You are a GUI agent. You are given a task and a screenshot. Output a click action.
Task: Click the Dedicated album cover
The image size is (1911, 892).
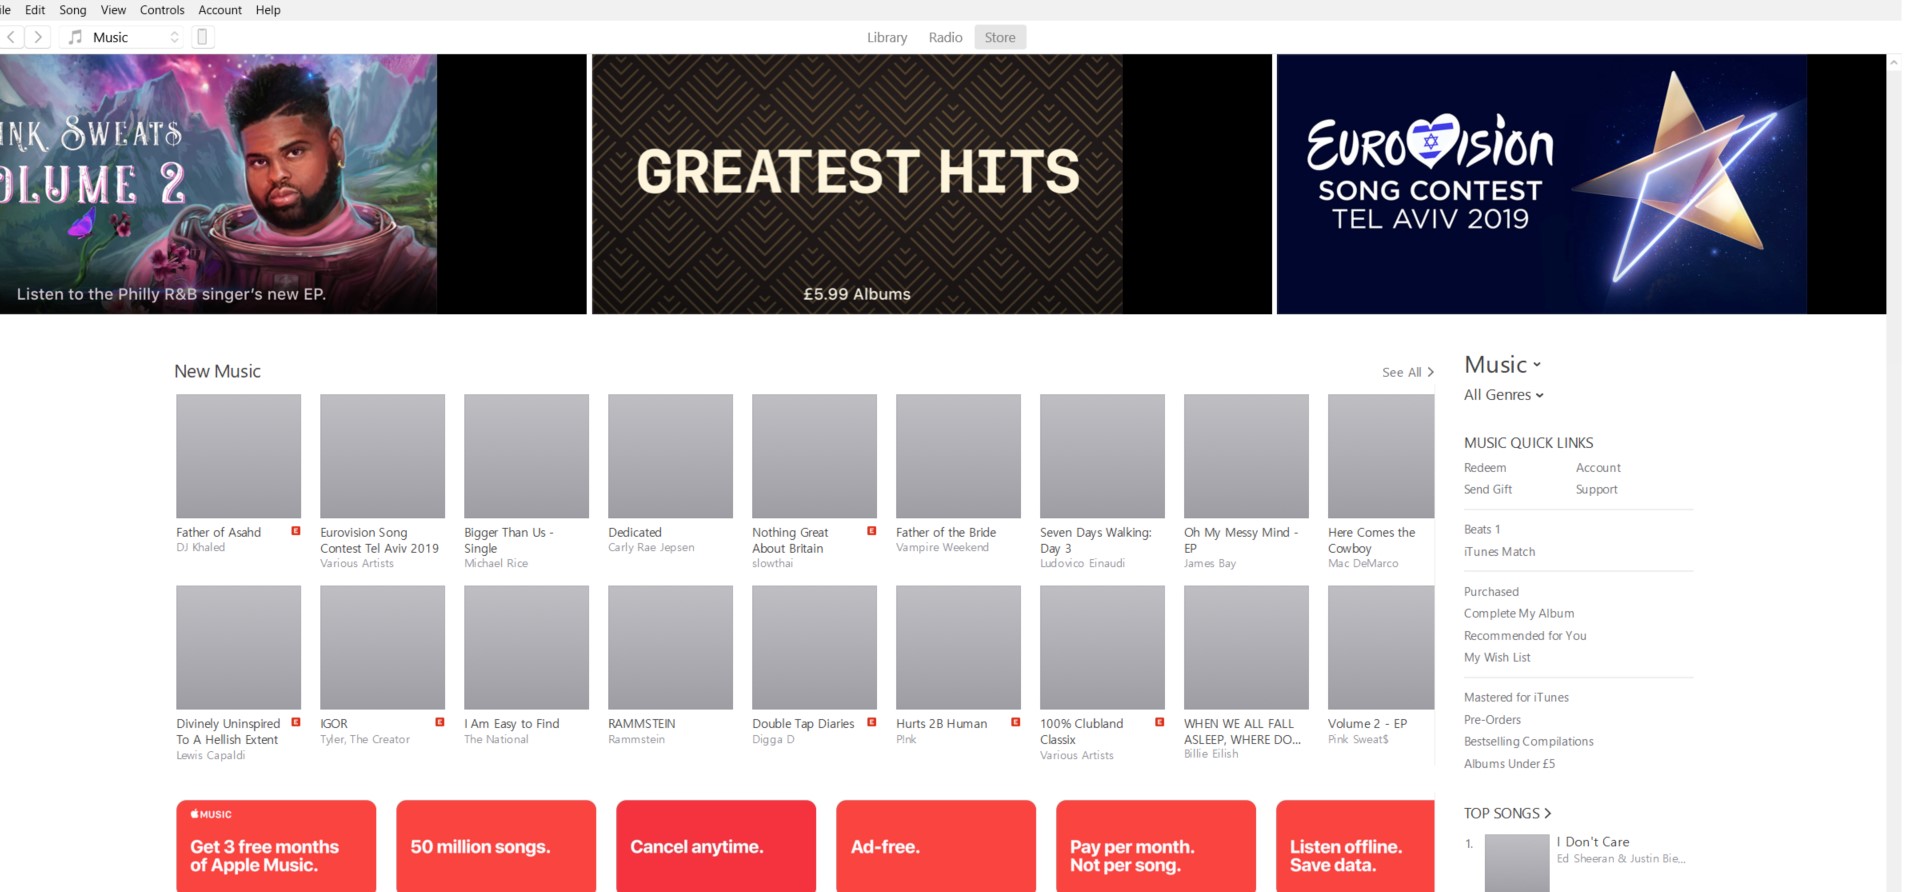click(x=670, y=456)
